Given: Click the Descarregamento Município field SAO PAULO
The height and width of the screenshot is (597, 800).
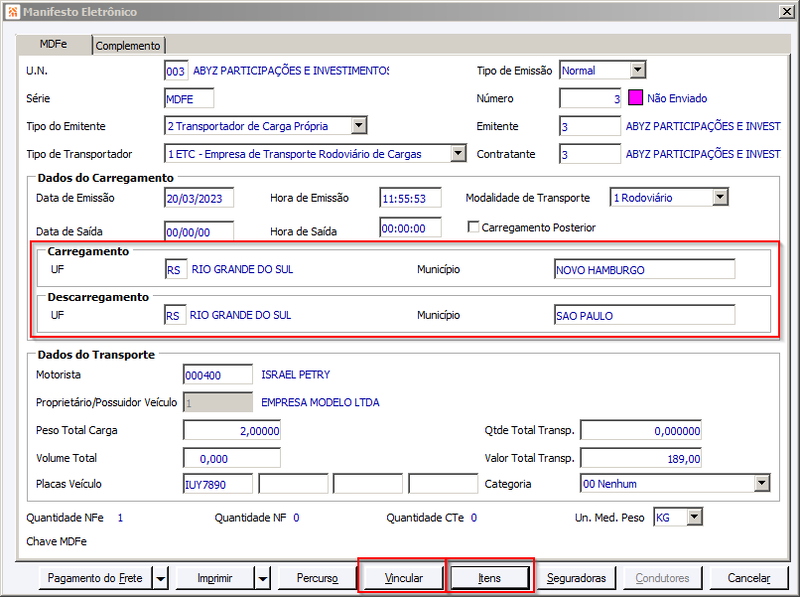Looking at the screenshot, I should [x=644, y=315].
